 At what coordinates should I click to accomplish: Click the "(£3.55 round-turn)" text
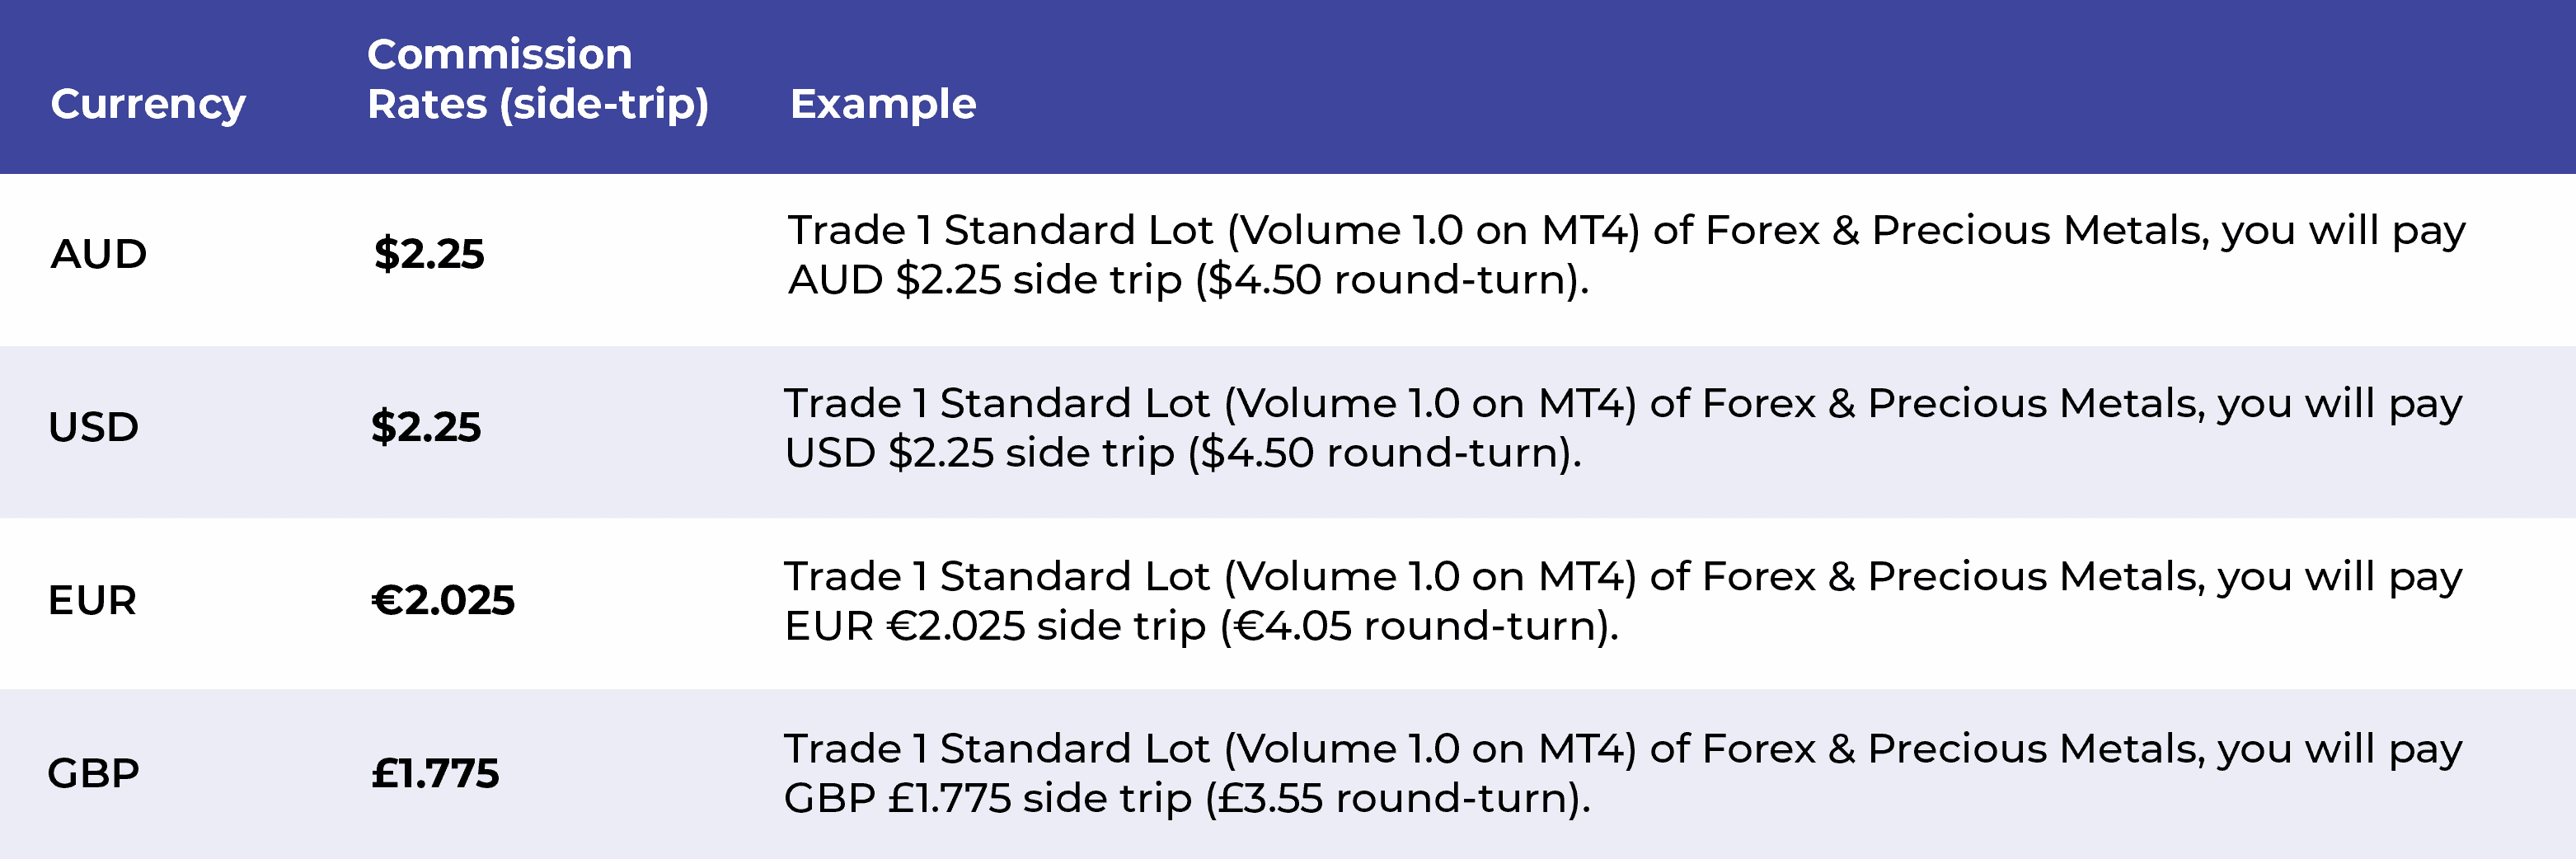coord(1397,799)
